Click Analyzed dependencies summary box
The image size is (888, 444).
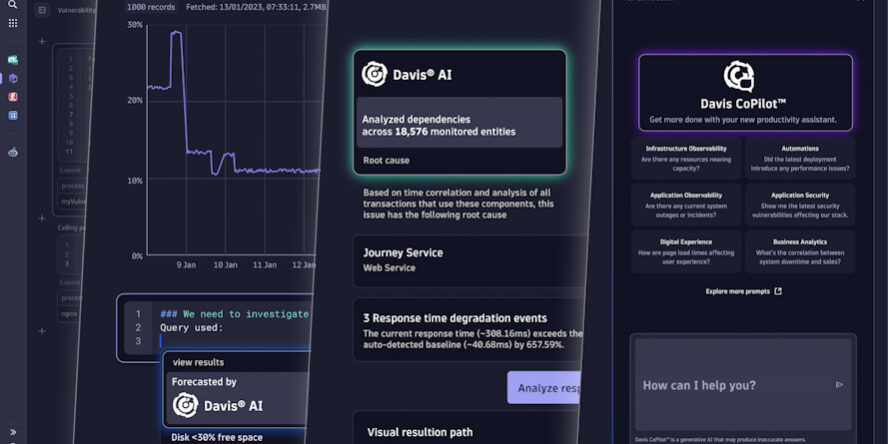(x=459, y=122)
